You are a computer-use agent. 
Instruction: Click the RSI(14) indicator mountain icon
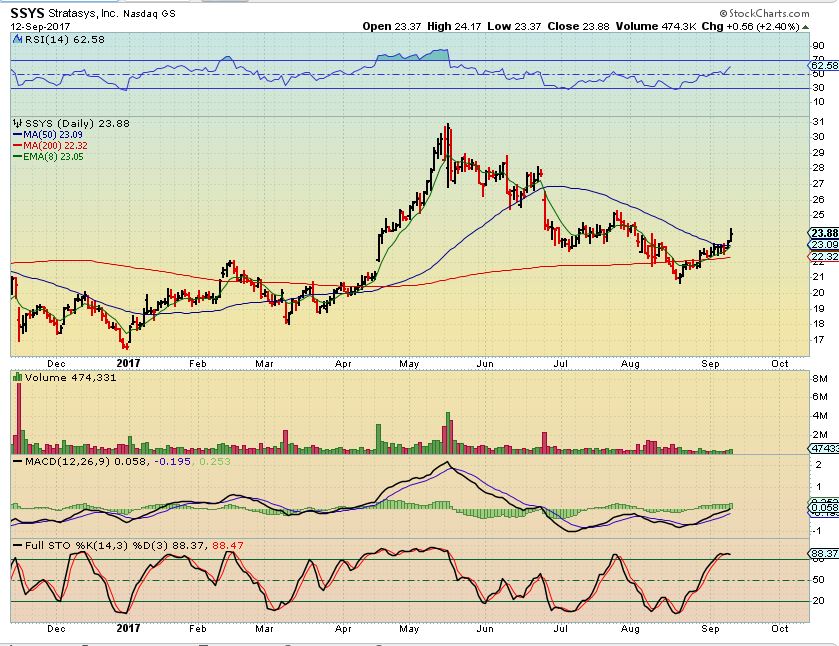pyautogui.click(x=16, y=40)
